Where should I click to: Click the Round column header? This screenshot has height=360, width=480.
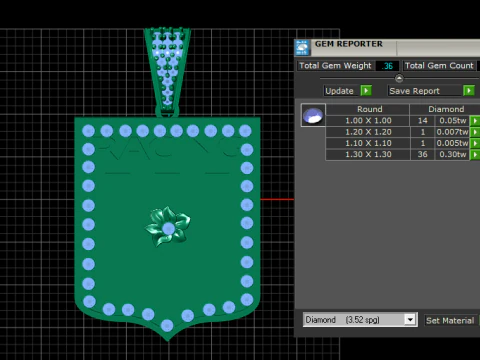[x=368, y=109]
